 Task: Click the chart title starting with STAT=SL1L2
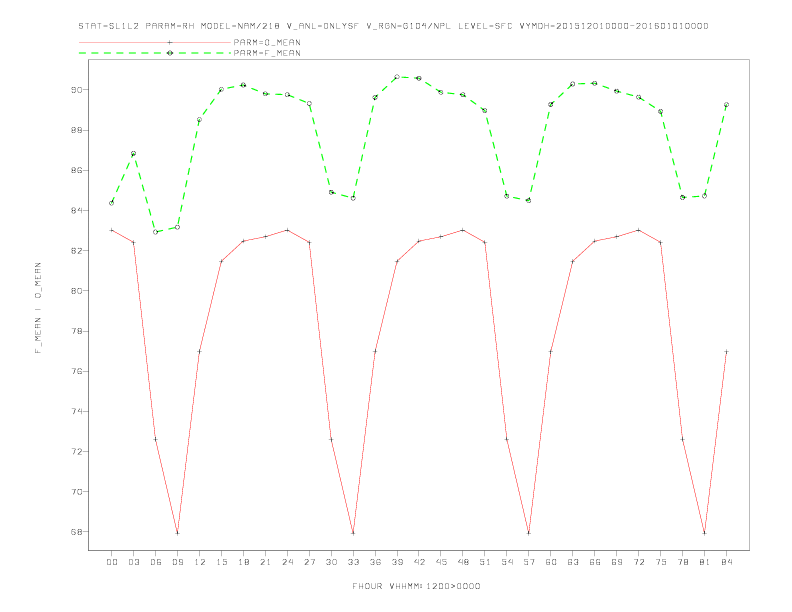click(393, 26)
